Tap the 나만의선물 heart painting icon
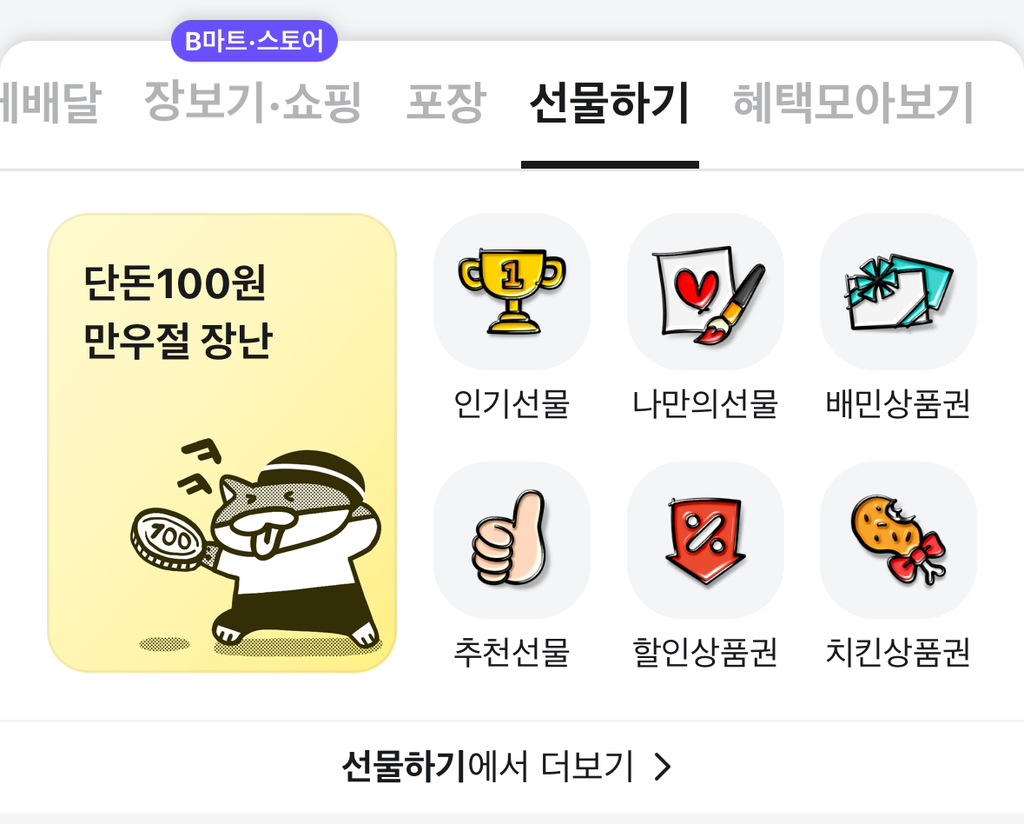Screen dimensions: 1024x824 click(705, 291)
